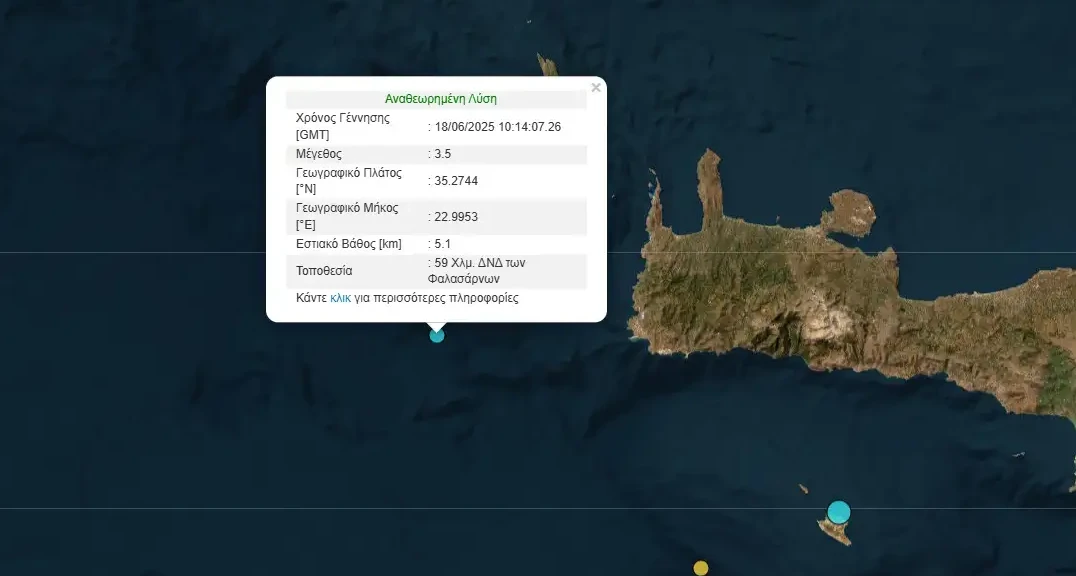The width and height of the screenshot is (1076, 576).
Task: Click the 'Μέγεθος' label row
Action: click(319, 154)
